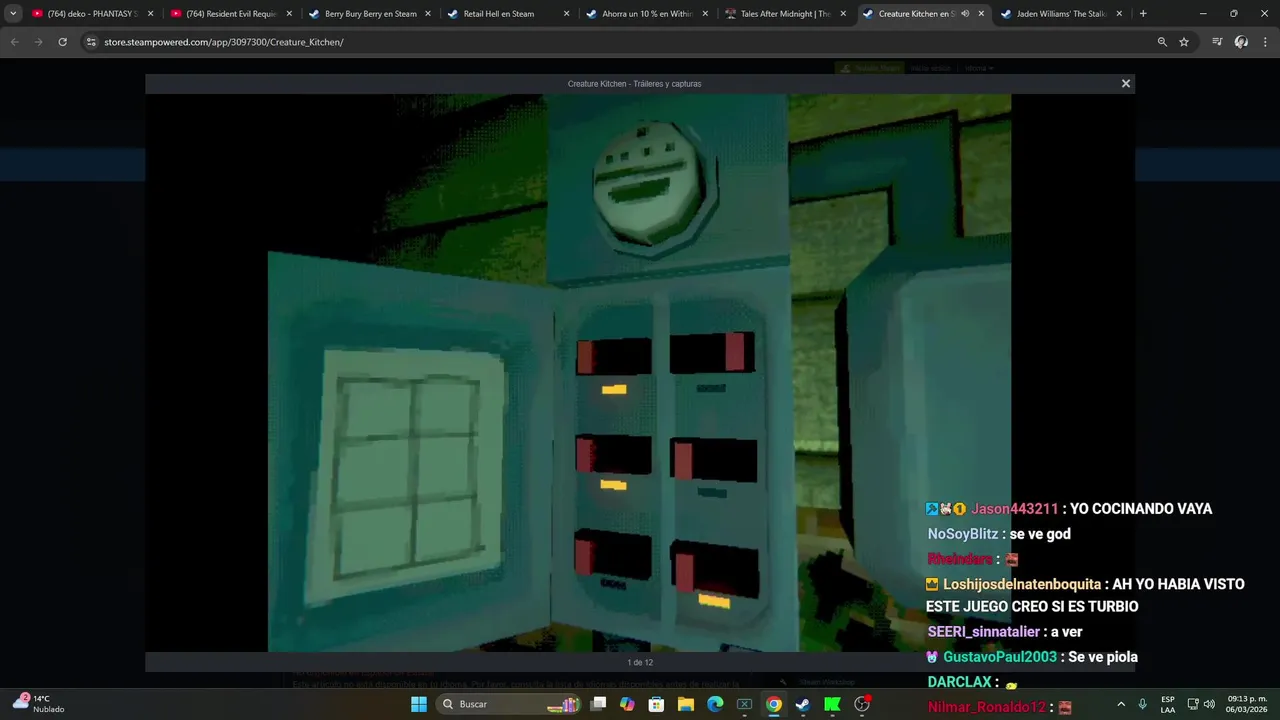Viewport: 1280px width, 720px height.
Task: Go back to the previous page
Action: pos(14,42)
